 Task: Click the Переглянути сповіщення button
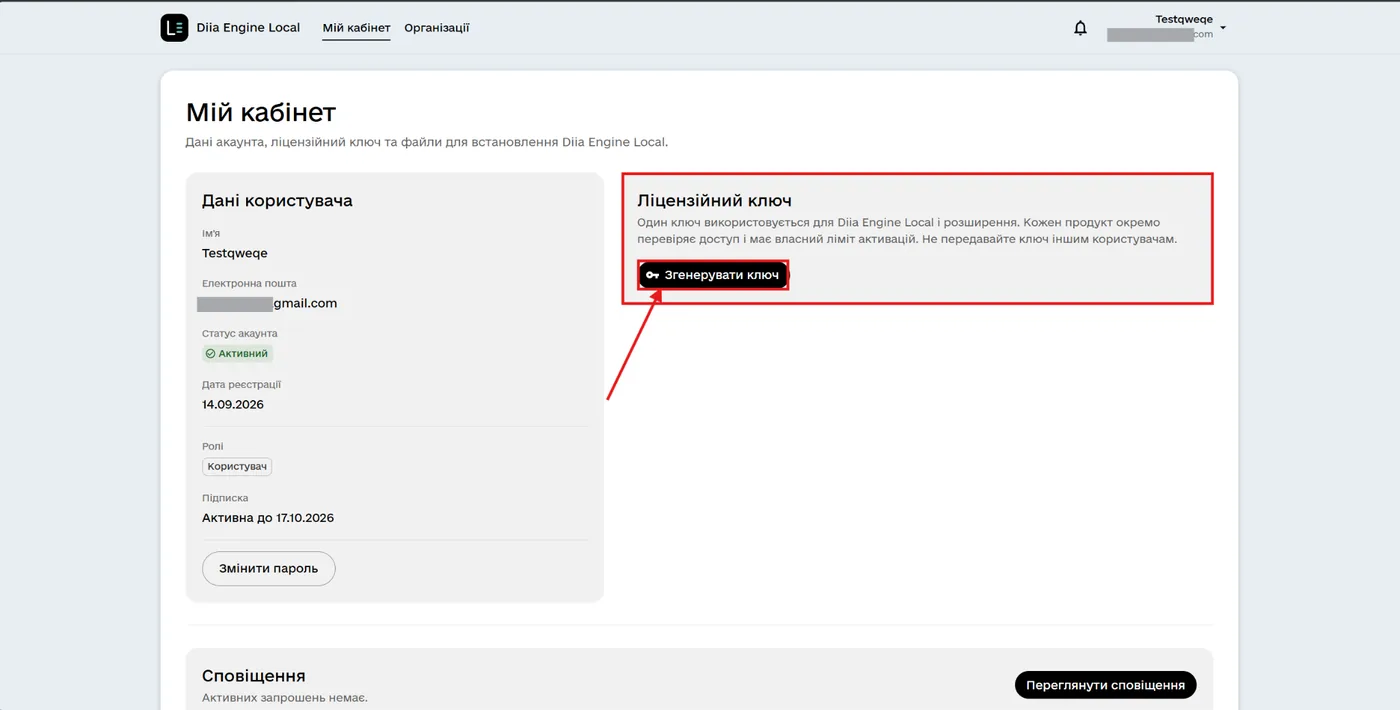(1105, 685)
